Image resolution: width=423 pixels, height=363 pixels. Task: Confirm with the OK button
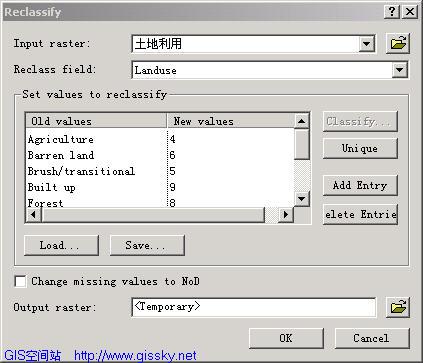[x=286, y=338]
